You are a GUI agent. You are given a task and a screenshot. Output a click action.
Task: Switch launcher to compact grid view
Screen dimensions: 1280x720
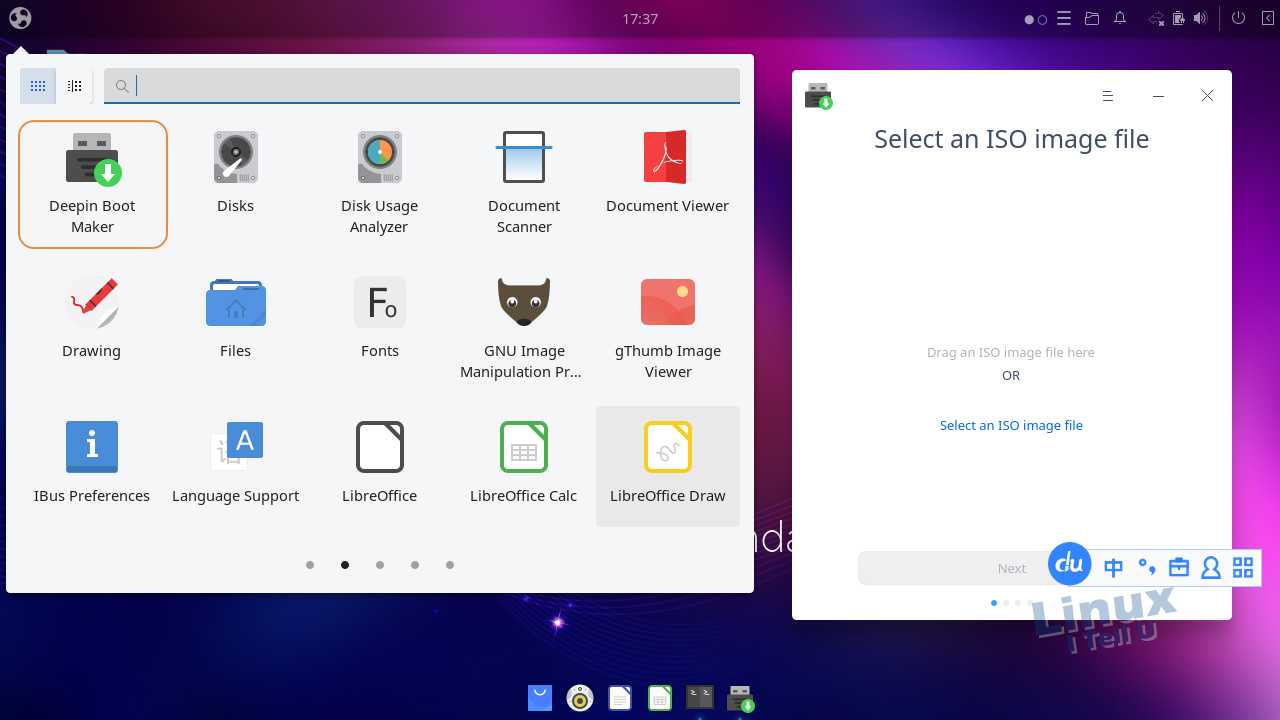click(74, 86)
